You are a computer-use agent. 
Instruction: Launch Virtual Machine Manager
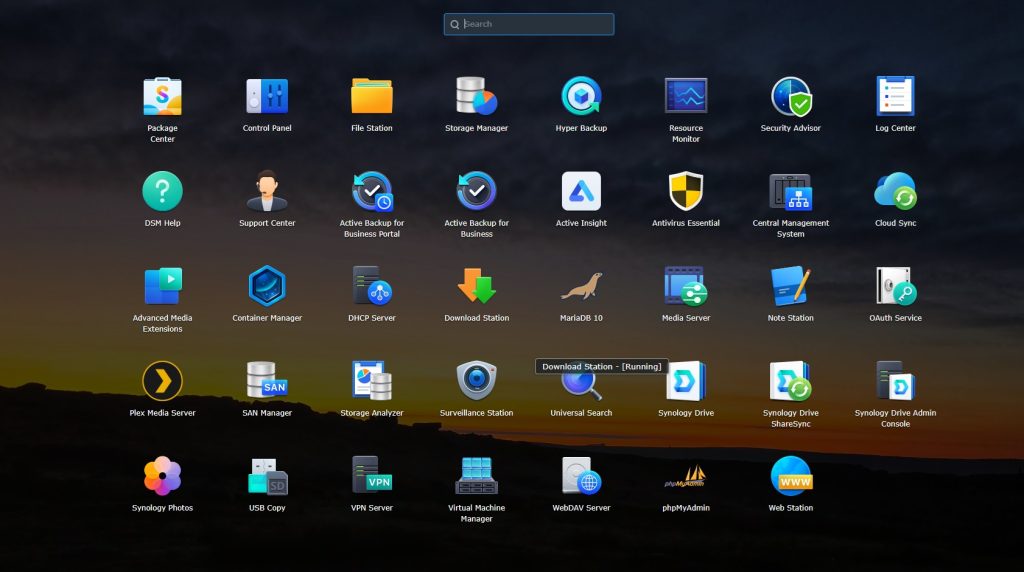coord(476,476)
